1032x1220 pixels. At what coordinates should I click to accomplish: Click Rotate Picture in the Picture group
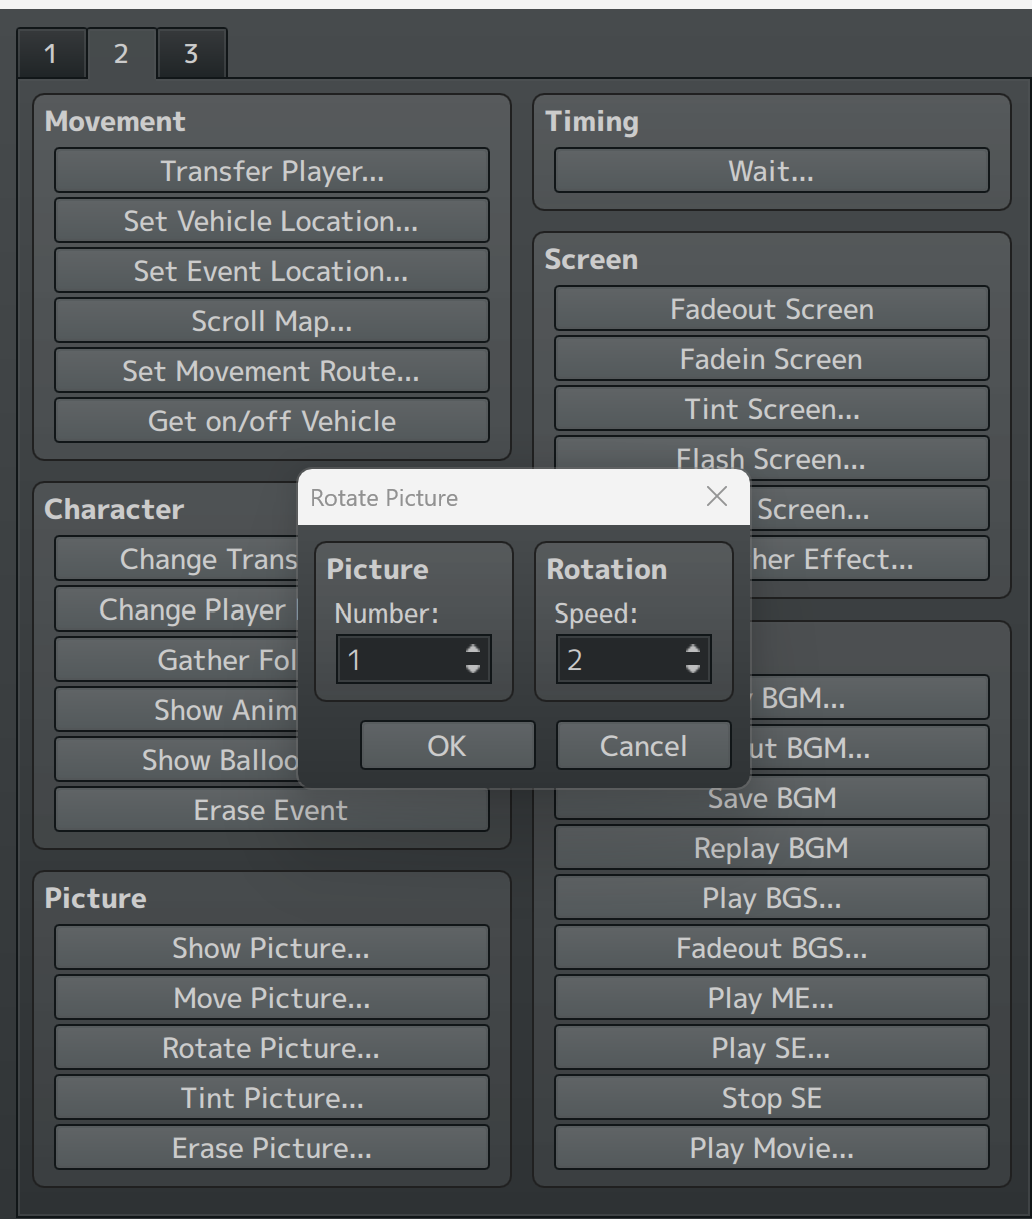[272, 1048]
